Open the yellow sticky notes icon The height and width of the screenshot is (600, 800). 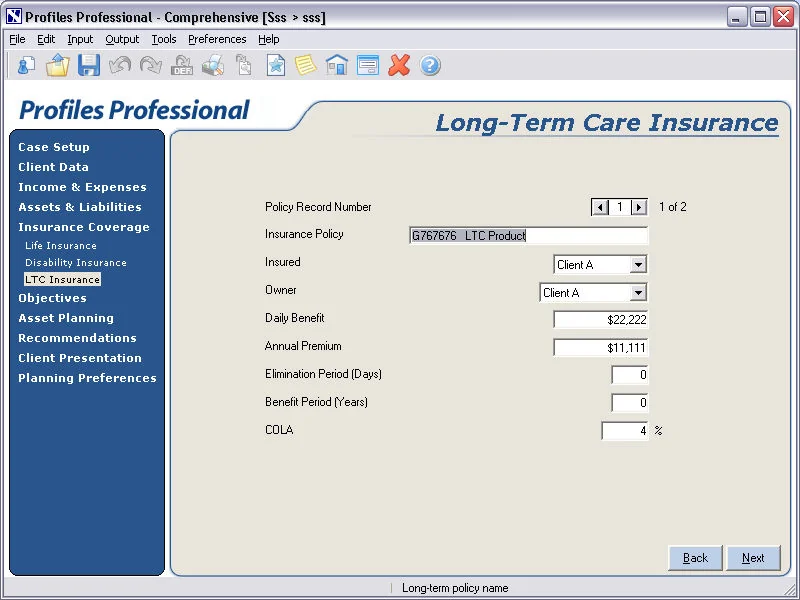306,65
